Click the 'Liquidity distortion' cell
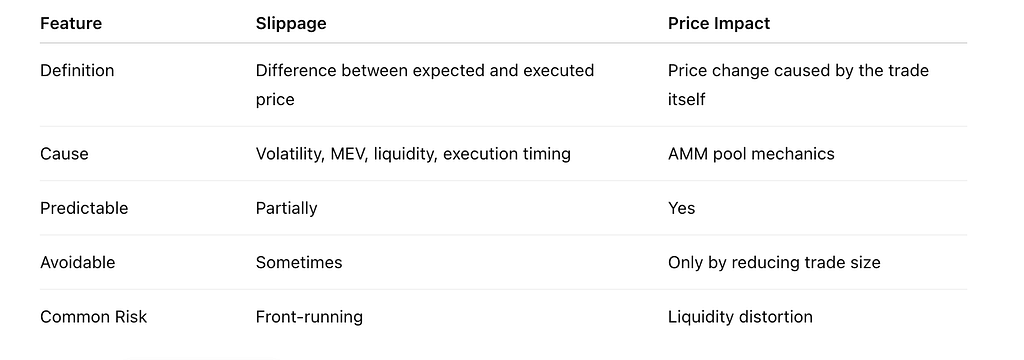This screenshot has width=1024, height=360. [740, 317]
